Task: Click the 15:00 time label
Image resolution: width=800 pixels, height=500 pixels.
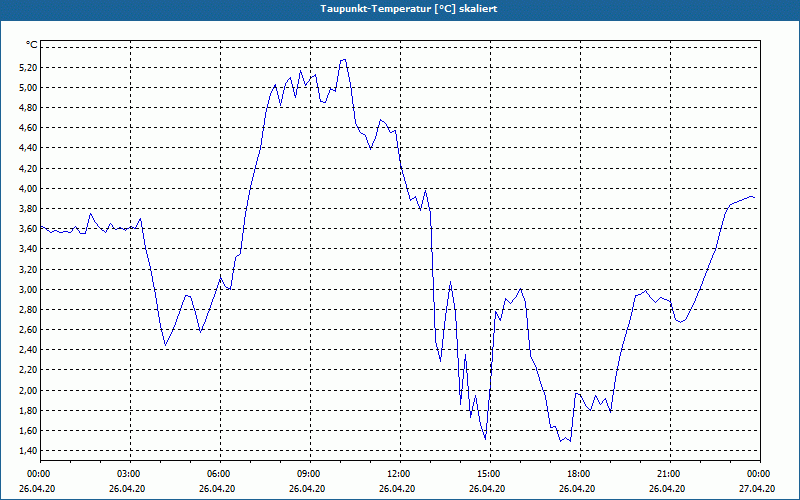Action: click(489, 474)
